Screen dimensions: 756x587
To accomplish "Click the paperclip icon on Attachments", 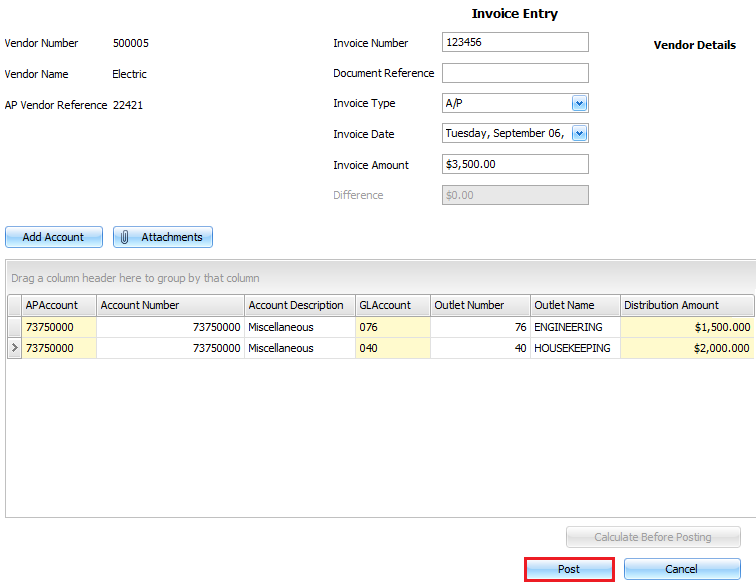I will tap(125, 238).
